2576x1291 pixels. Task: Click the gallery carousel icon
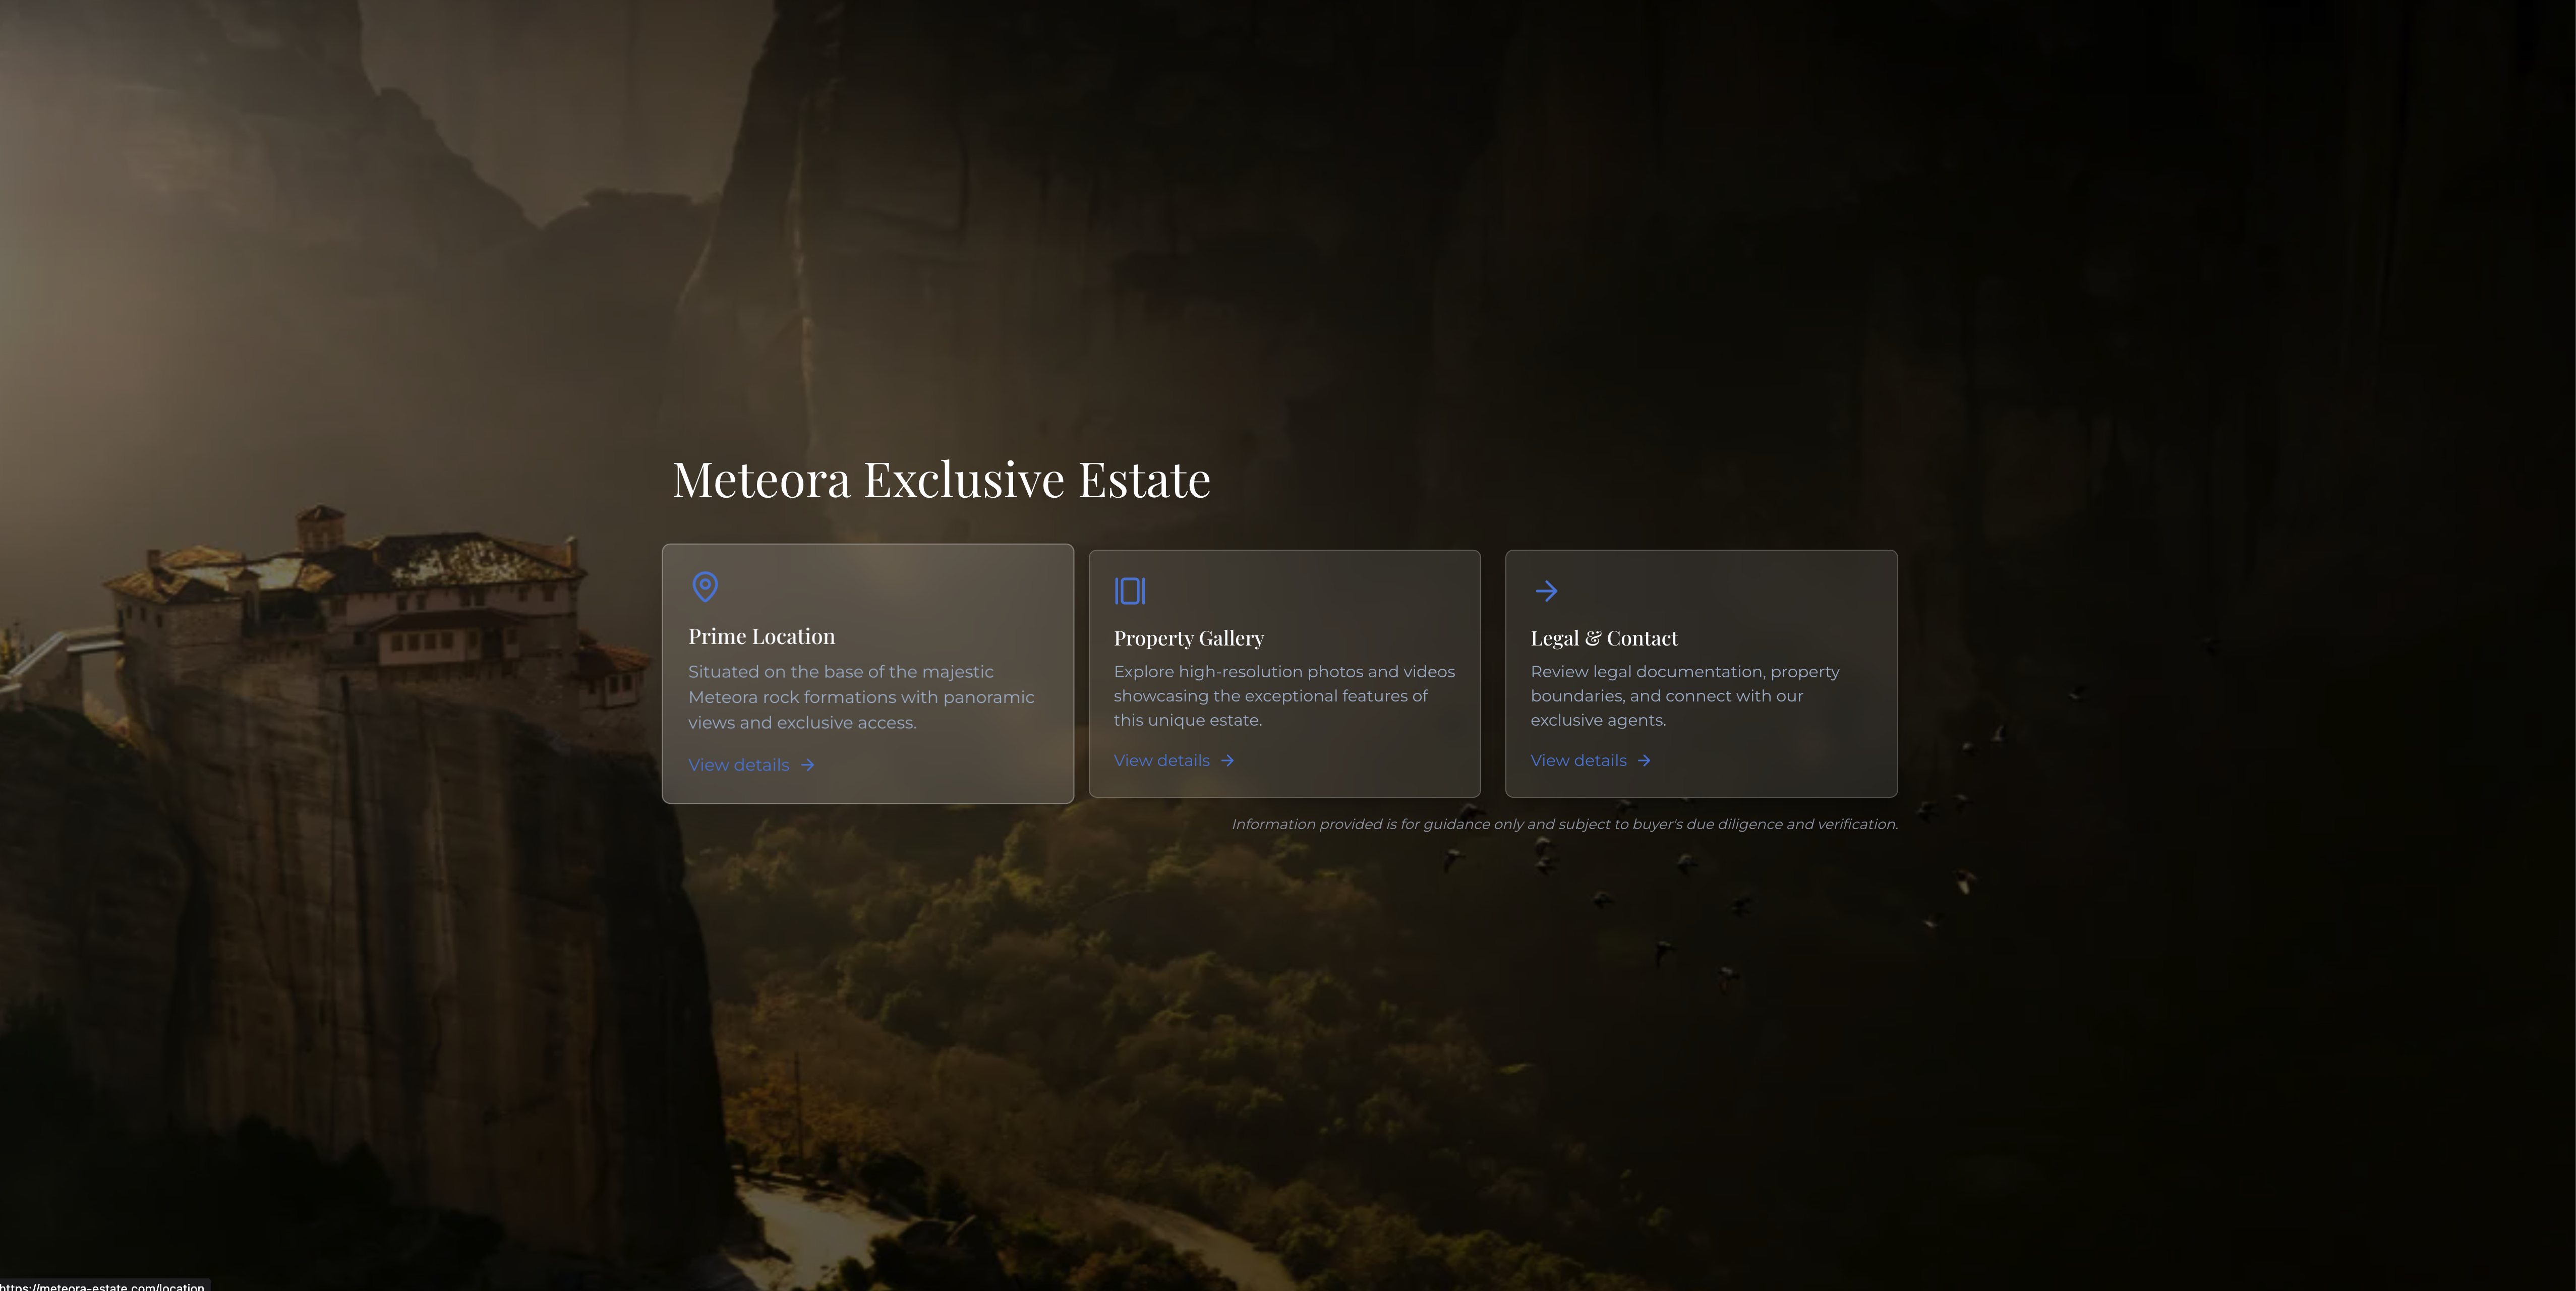pos(1130,591)
